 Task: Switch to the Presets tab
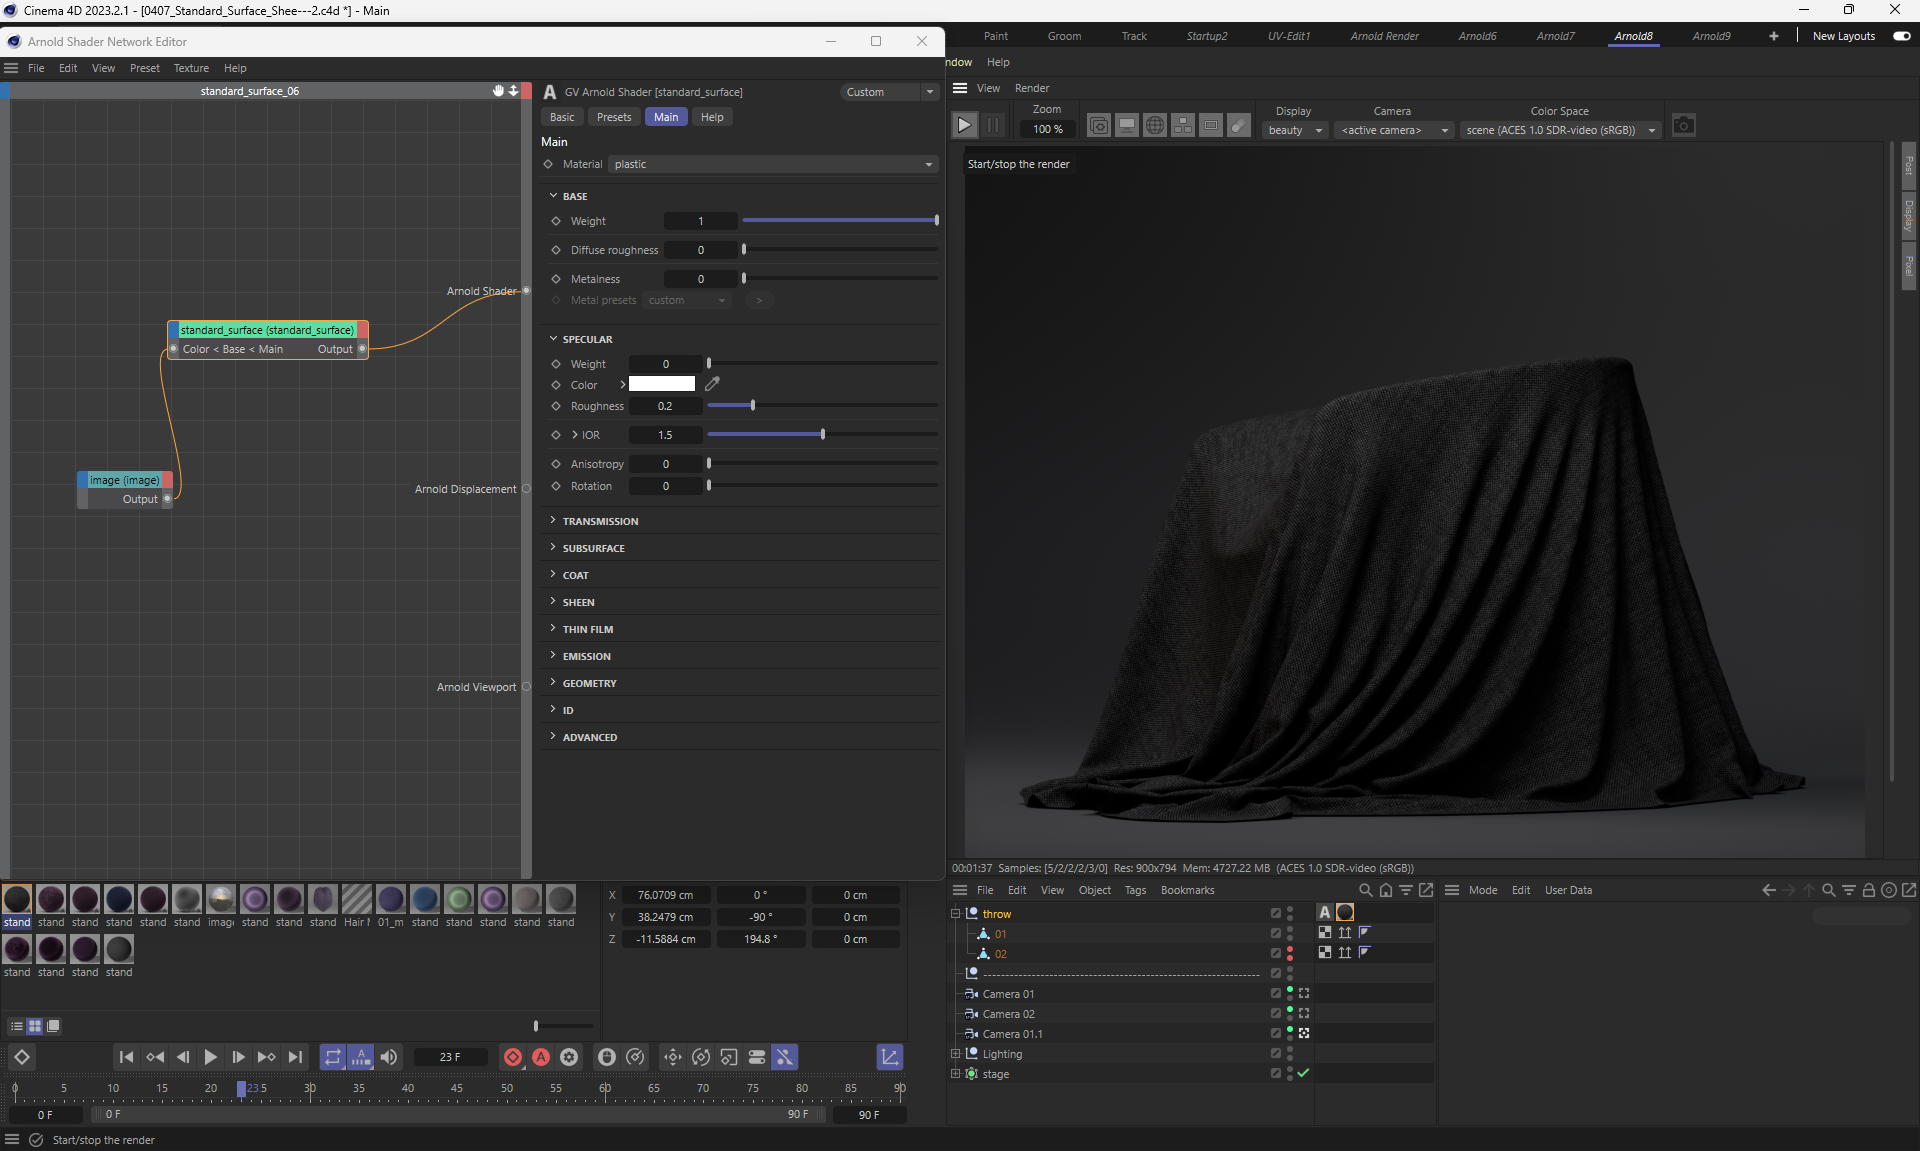click(613, 117)
